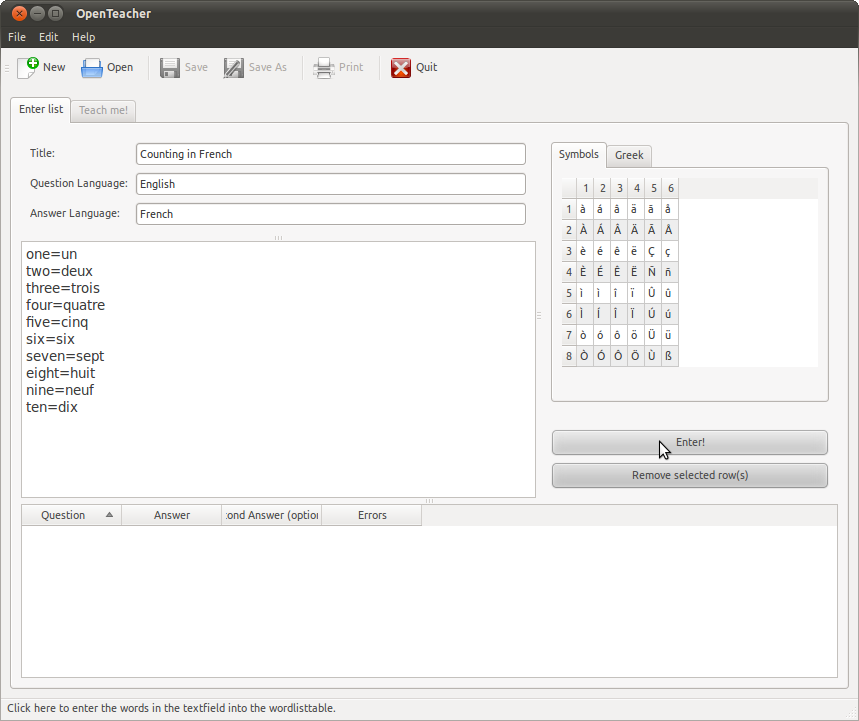Click Remove selected row(s) button
This screenshot has width=859, height=721.
click(689, 475)
